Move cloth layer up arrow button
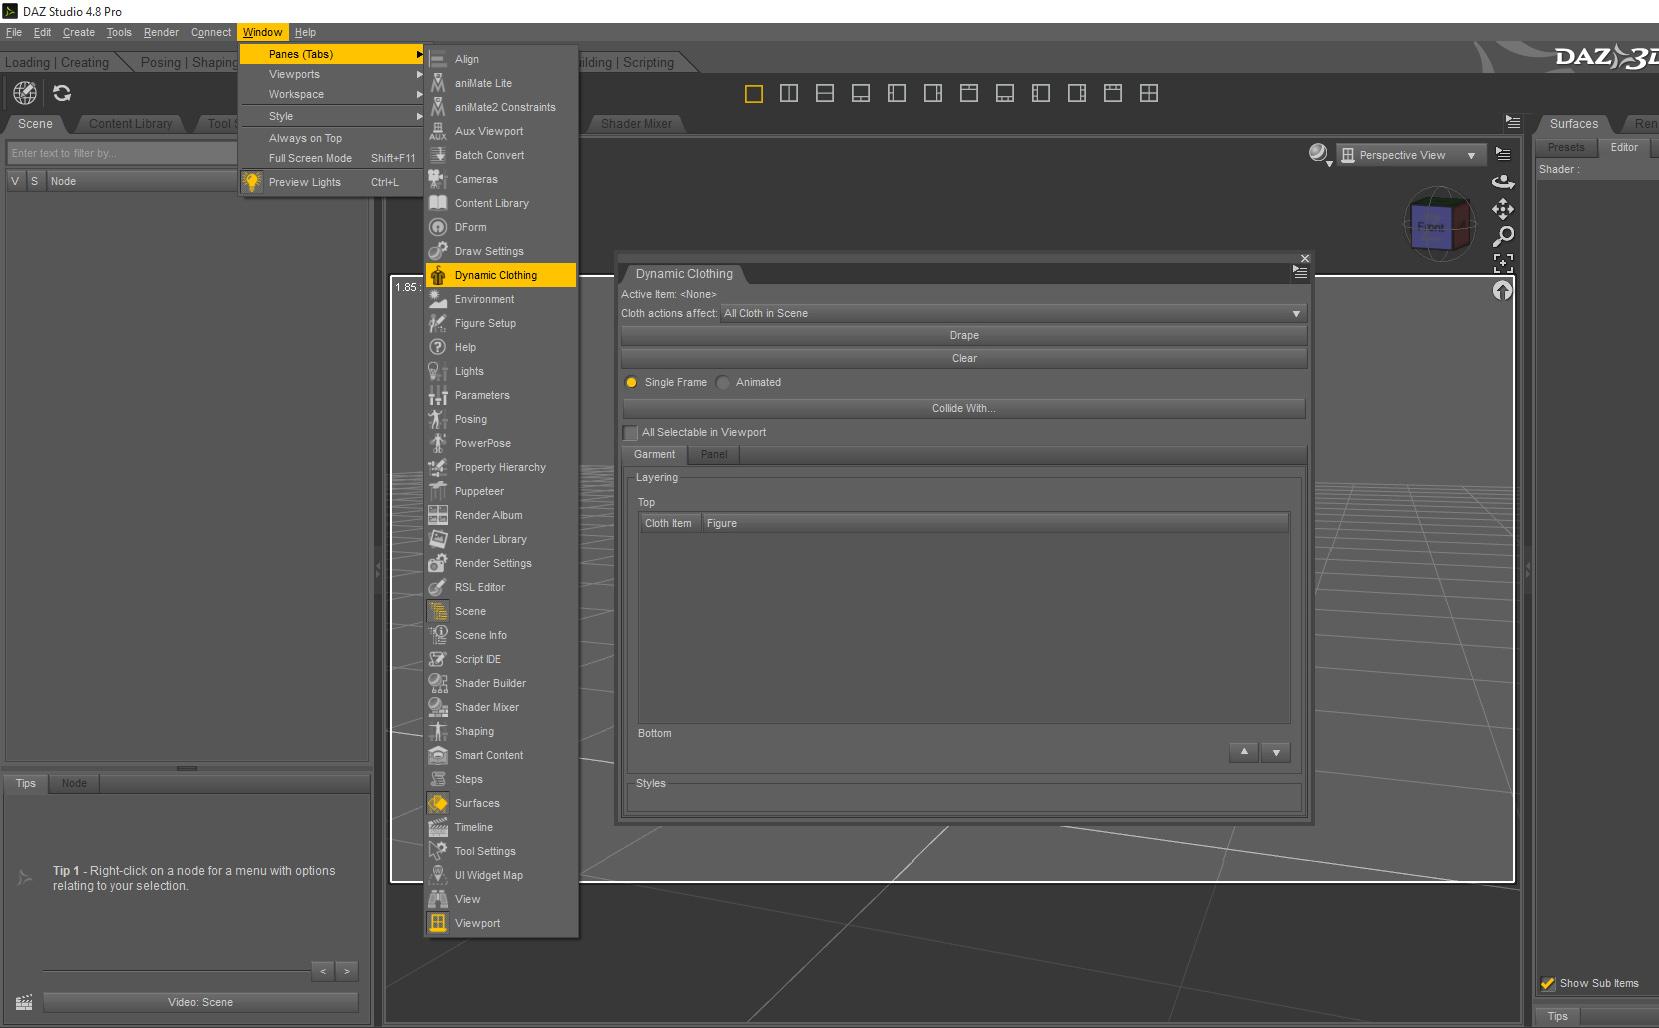The width and height of the screenshot is (1659, 1028). (1244, 752)
